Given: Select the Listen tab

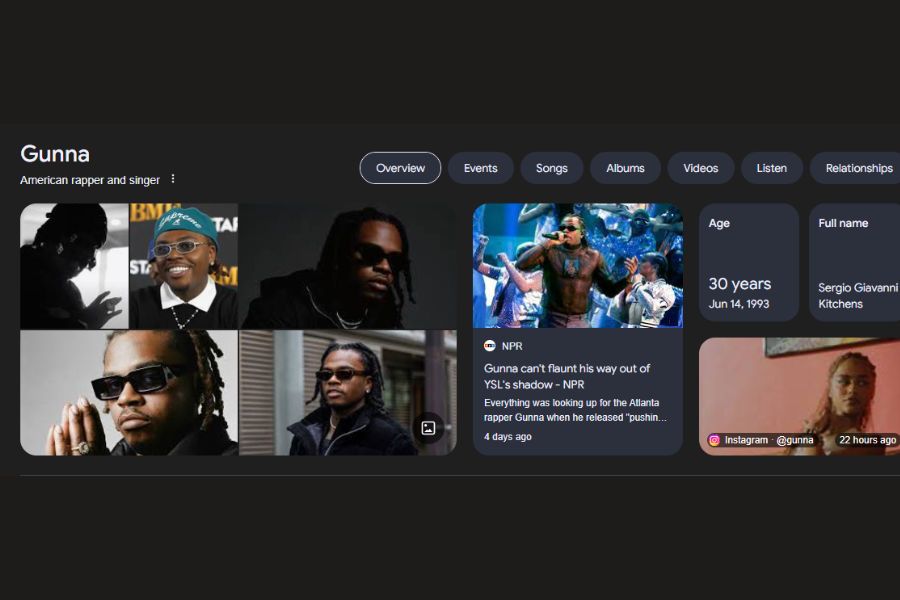Looking at the screenshot, I should (771, 168).
